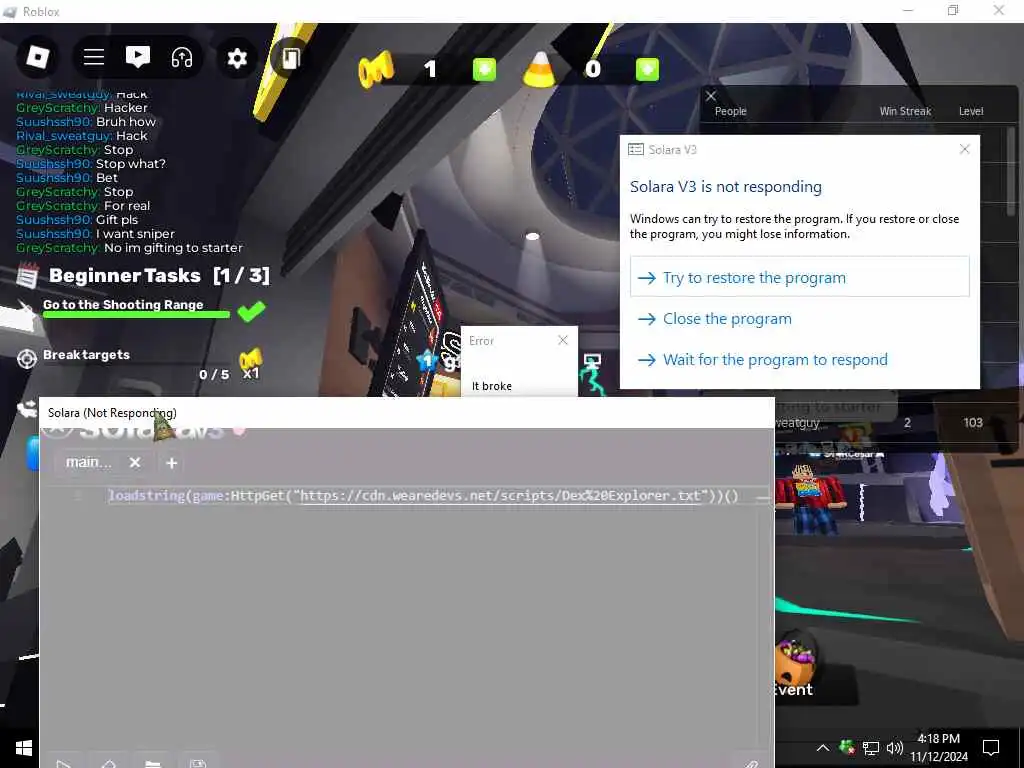Click the leaderboard panel scrollbar
The height and width of the screenshot is (768, 1024).
1011,171
